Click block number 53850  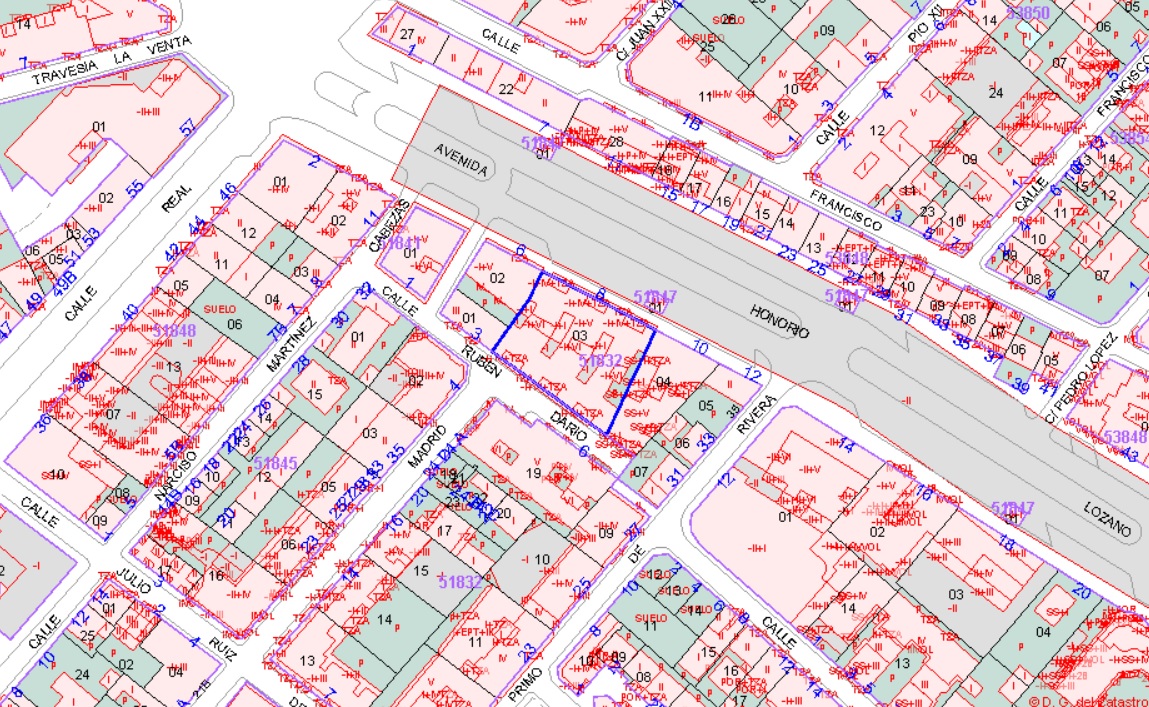[1028, 13]
